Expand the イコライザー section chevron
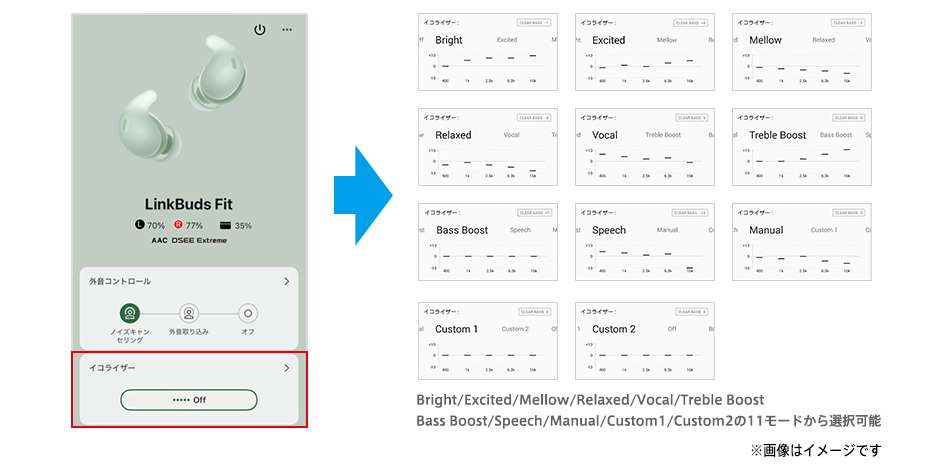 point(286,368)
